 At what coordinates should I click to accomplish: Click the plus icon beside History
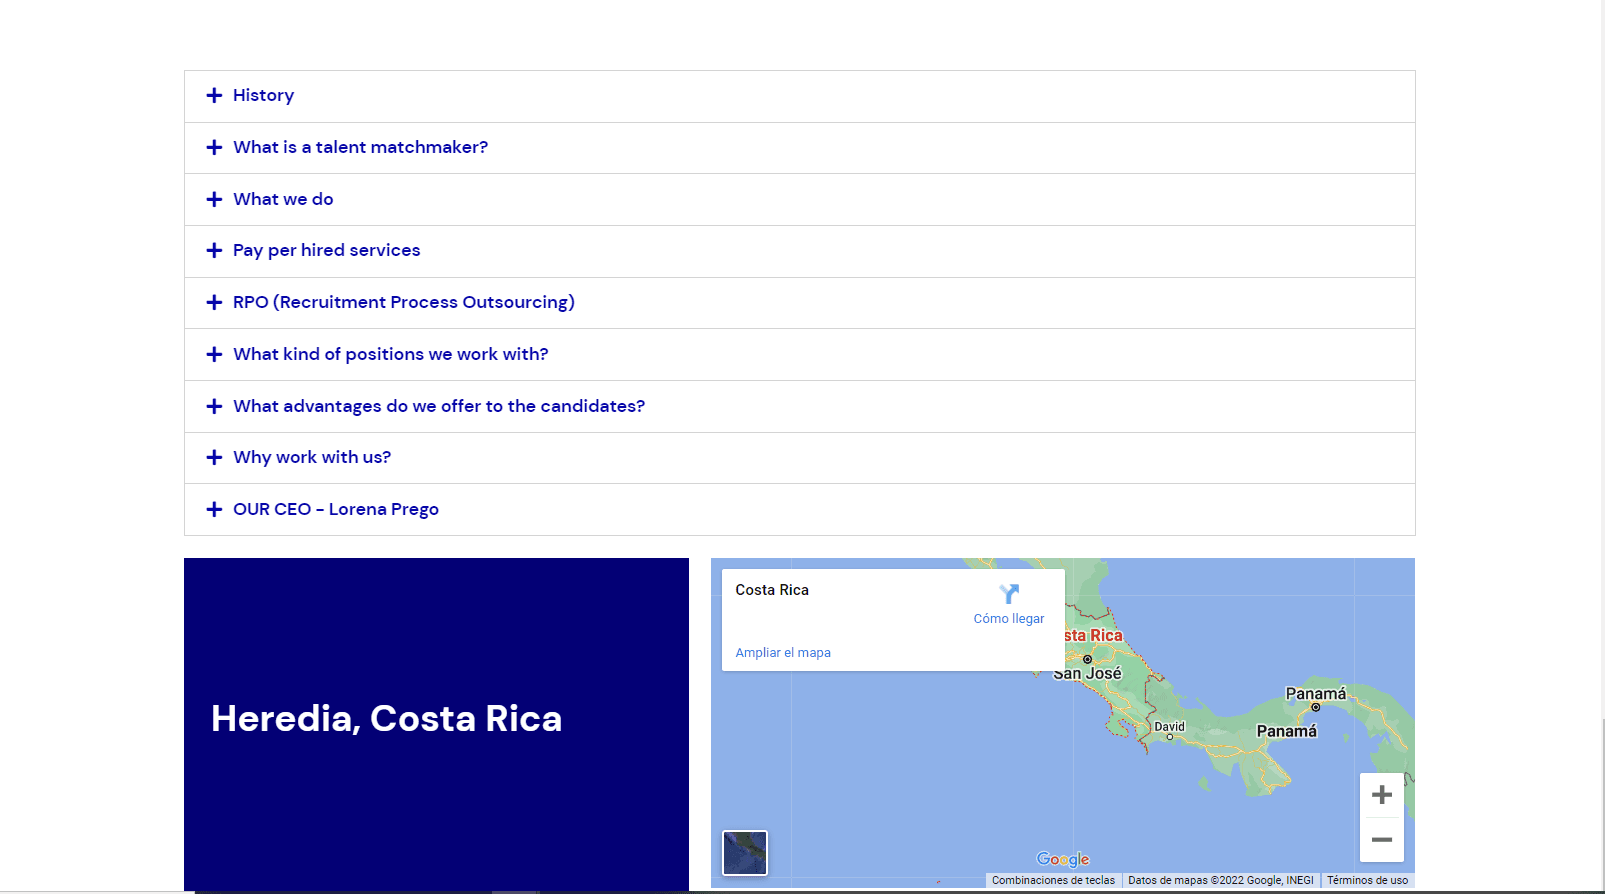click(214, 96)
